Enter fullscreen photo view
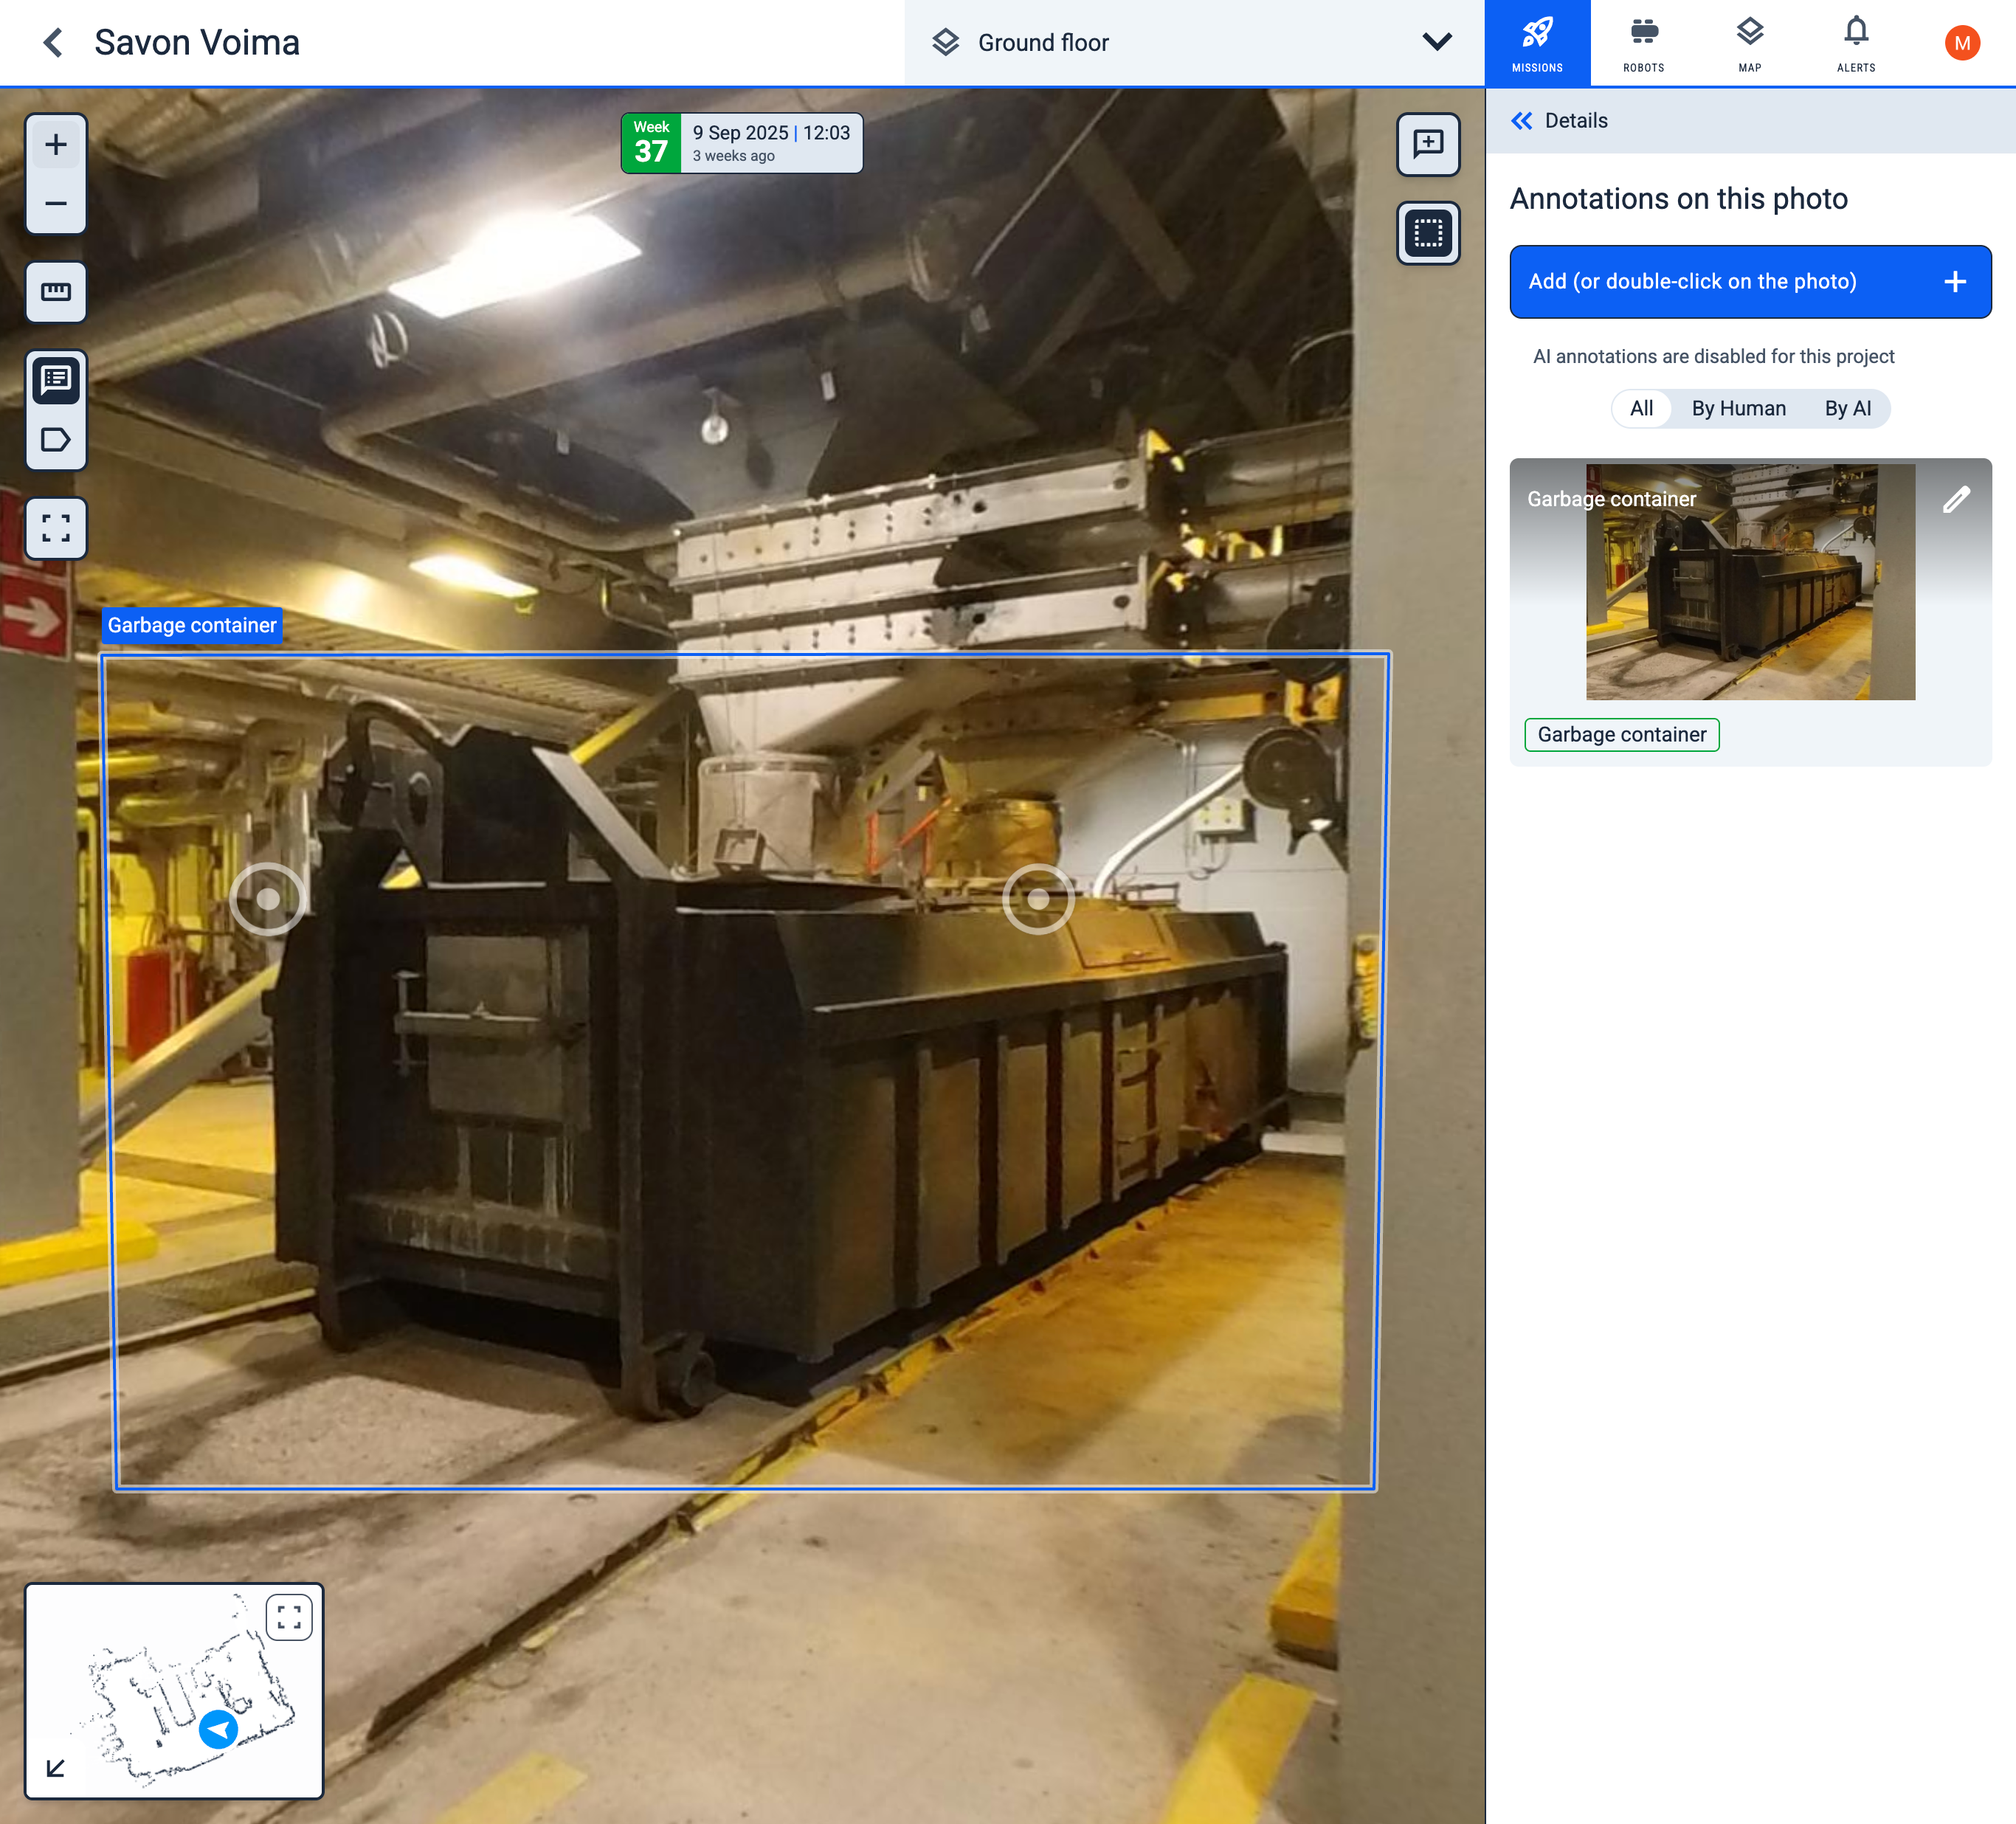Image resolution: width=2016 pixels, height=1824 pixels. click(56, 528)
